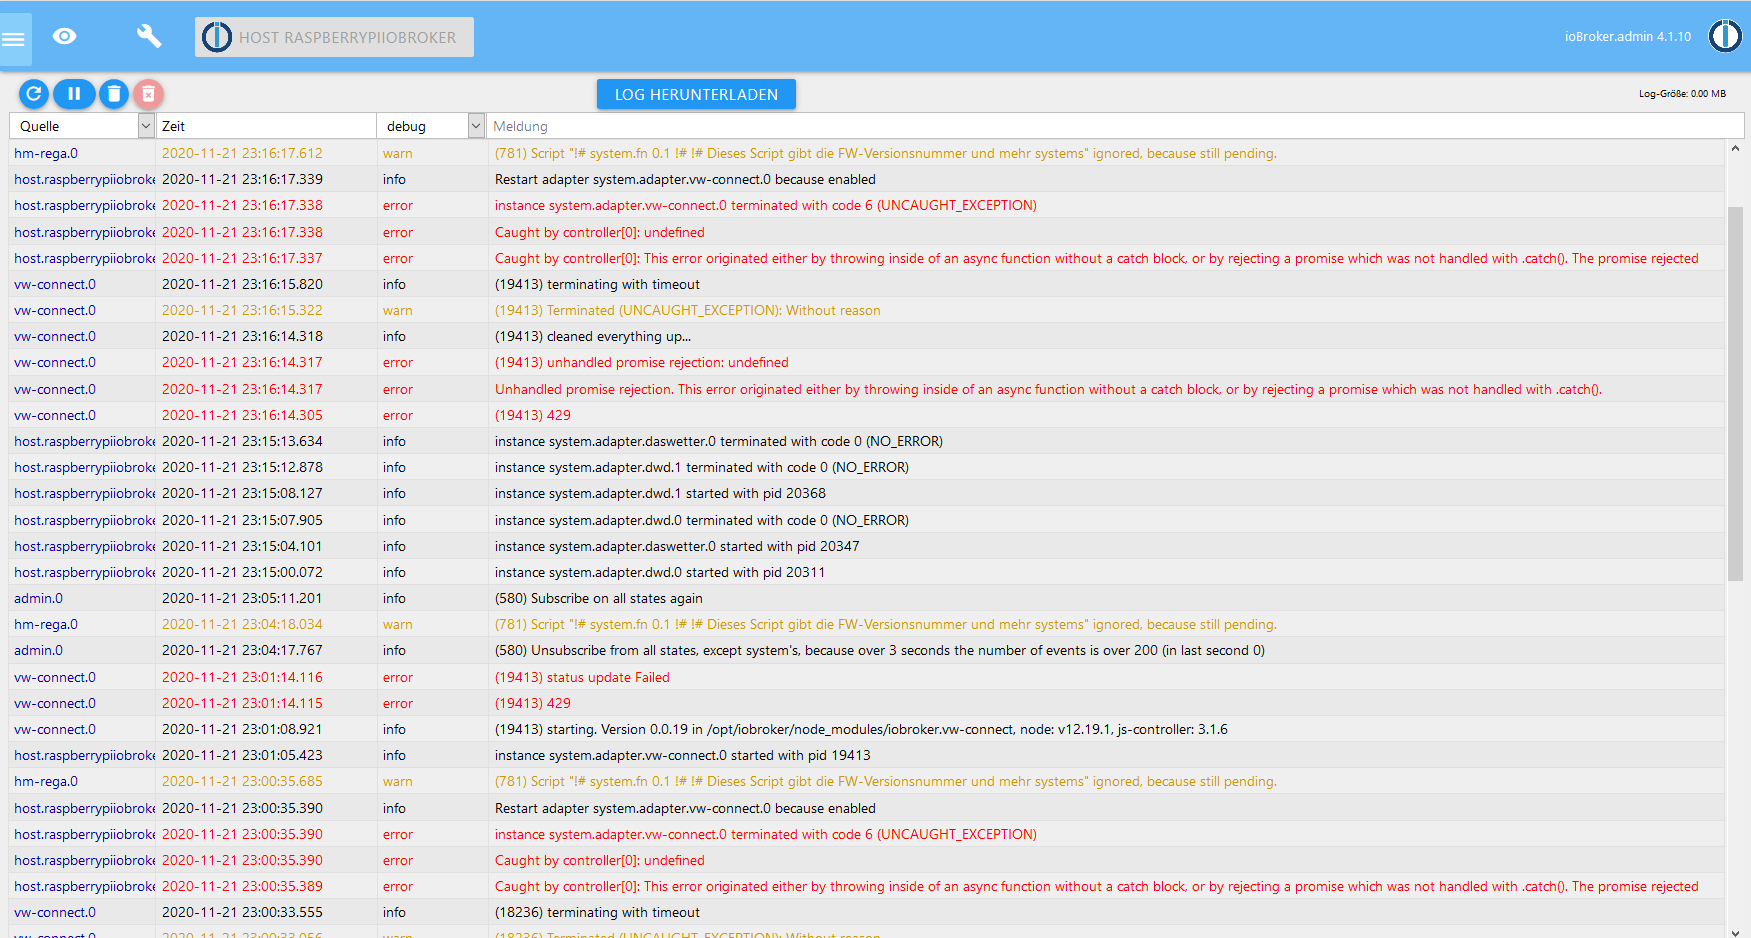Click the Meldung filter input field
Viewport: 1751px width, 938px height.
tap(1115, 126)
